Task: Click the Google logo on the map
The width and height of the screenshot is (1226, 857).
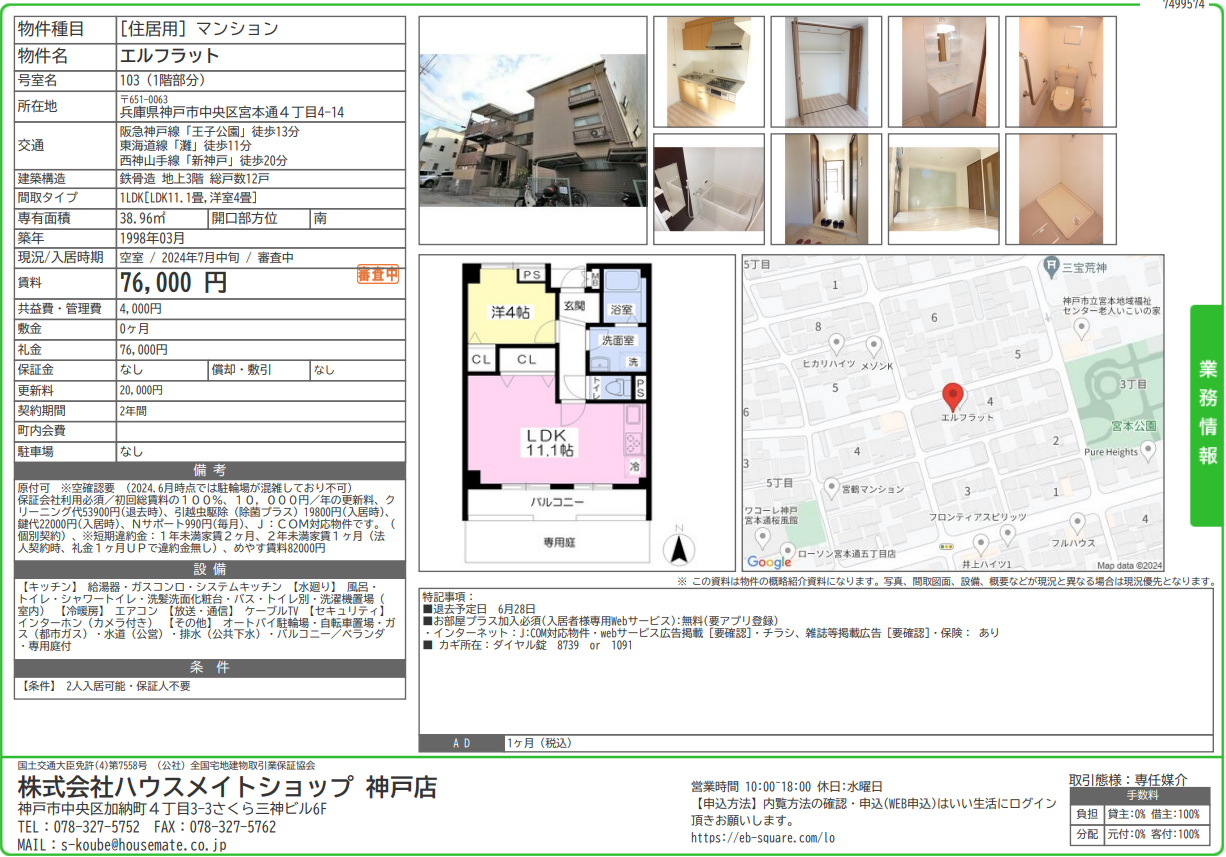Action: (x=770, y=563)
